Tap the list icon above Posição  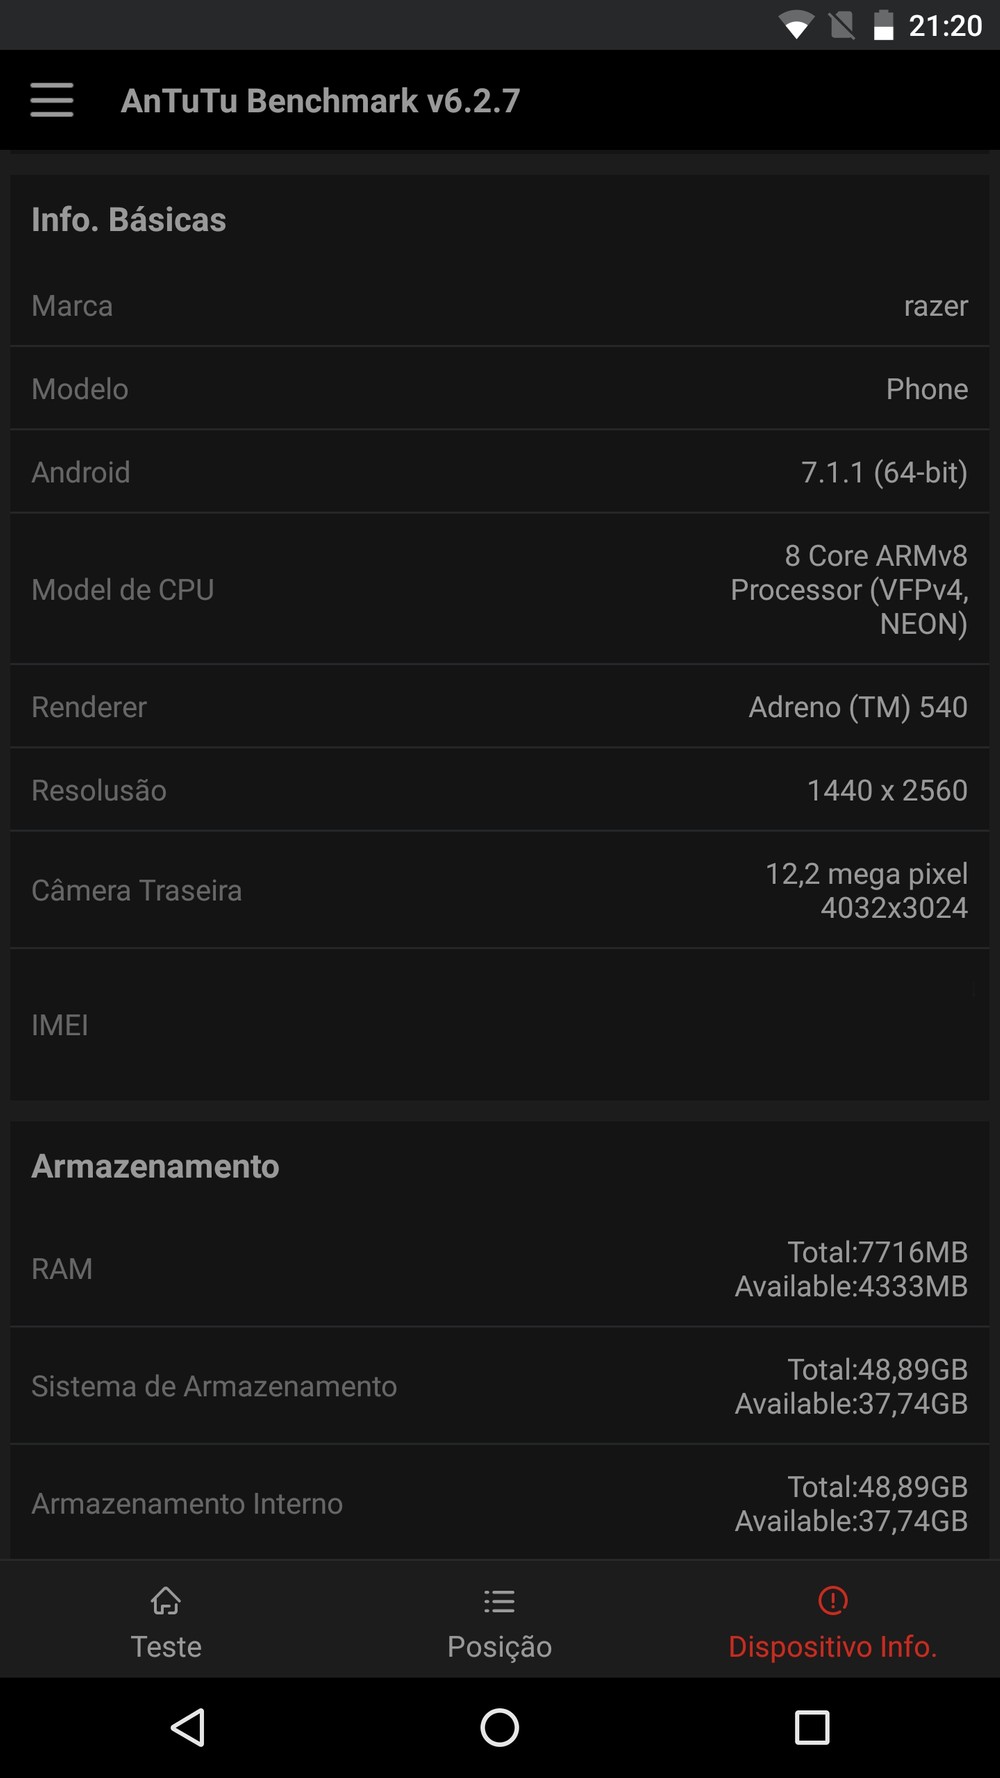tap(499, 1601)
